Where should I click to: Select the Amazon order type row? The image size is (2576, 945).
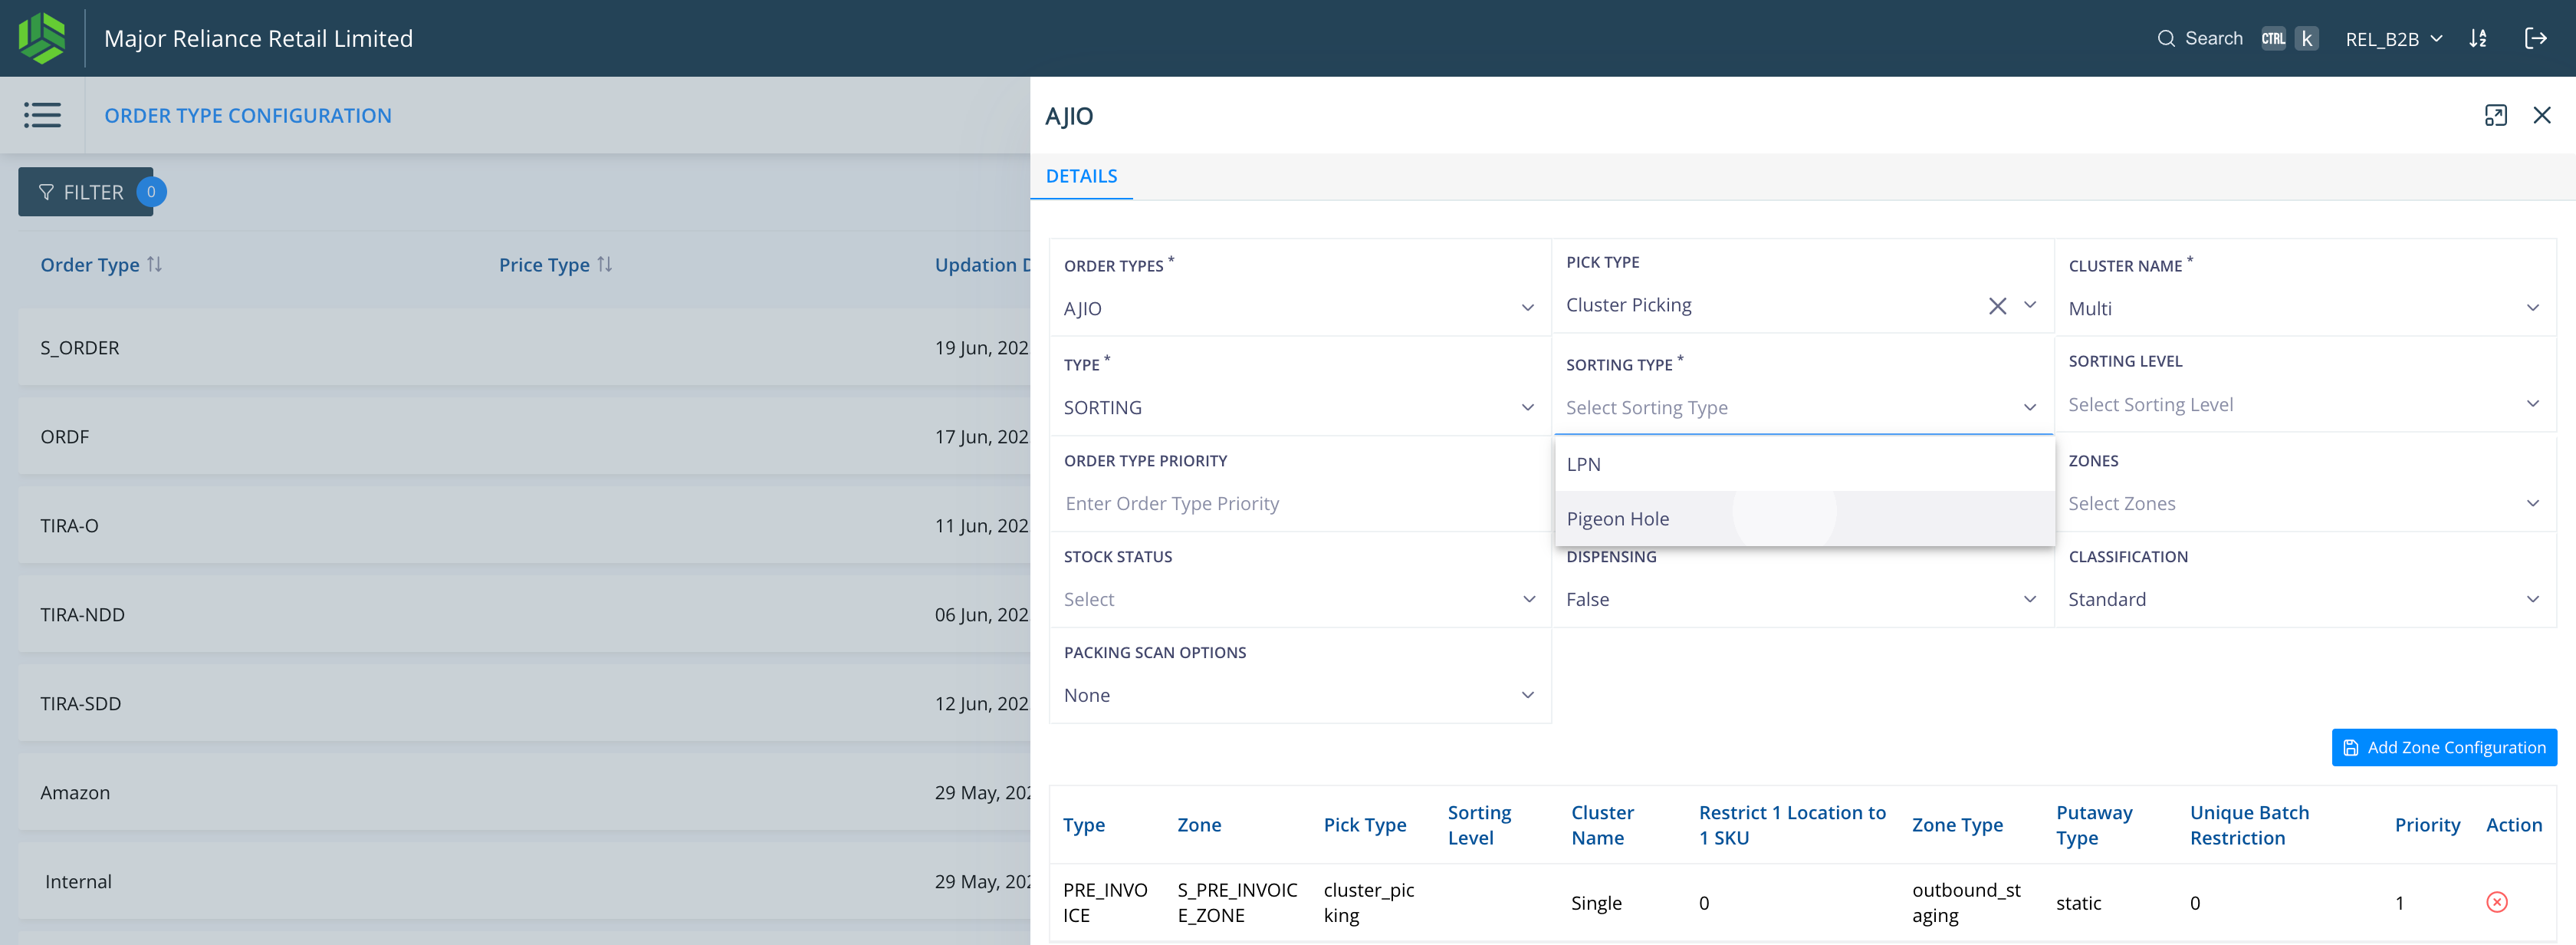click(x=524, y=792)
